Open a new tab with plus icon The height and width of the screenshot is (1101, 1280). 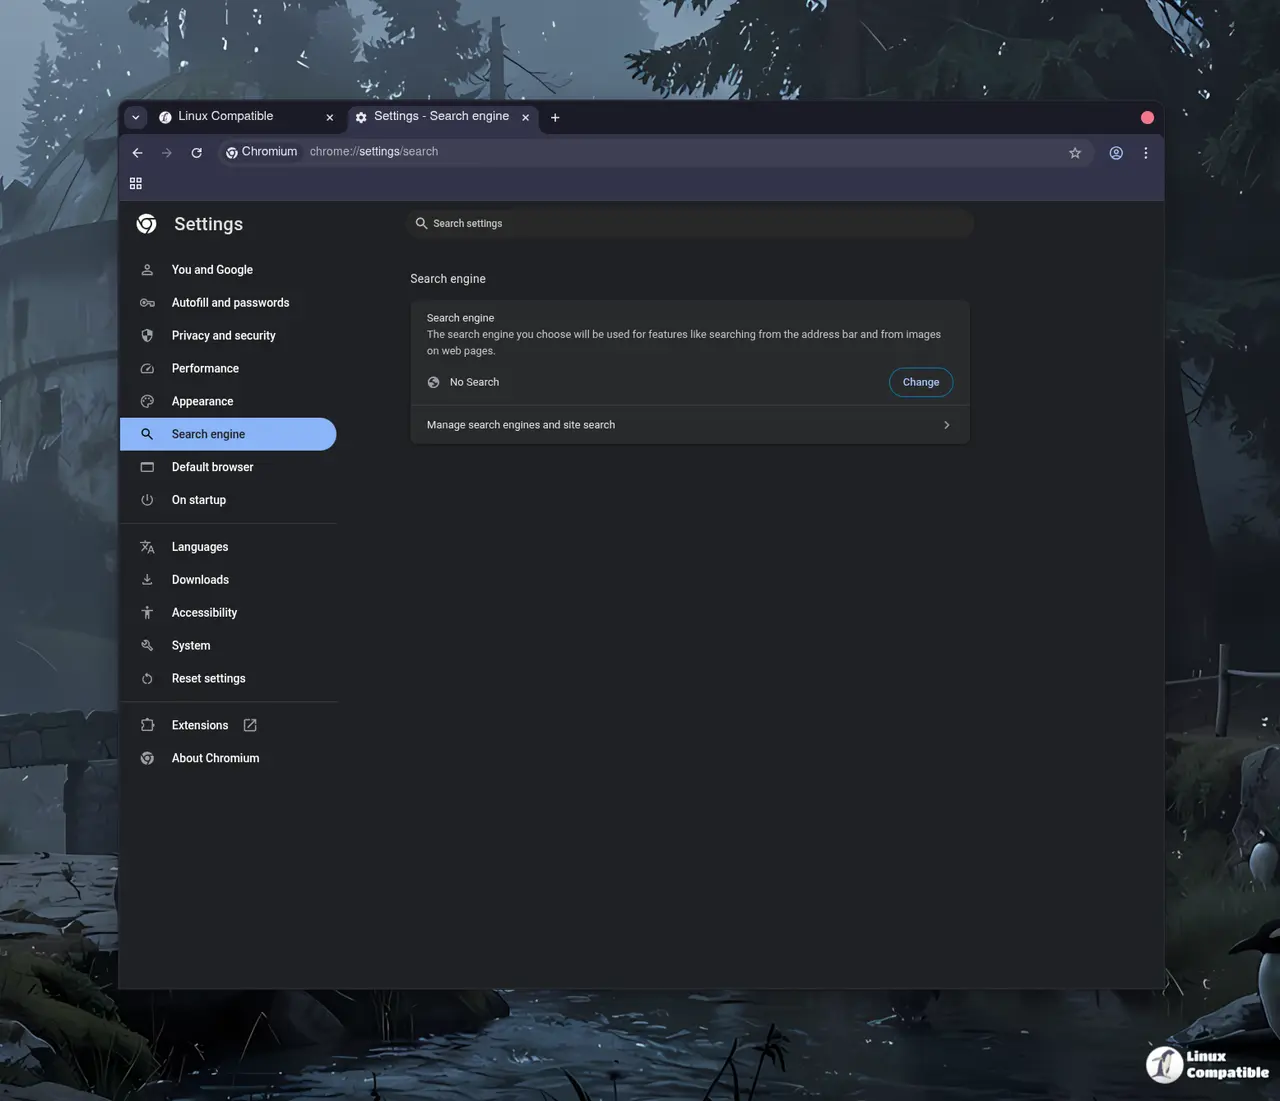coord(555,118)
